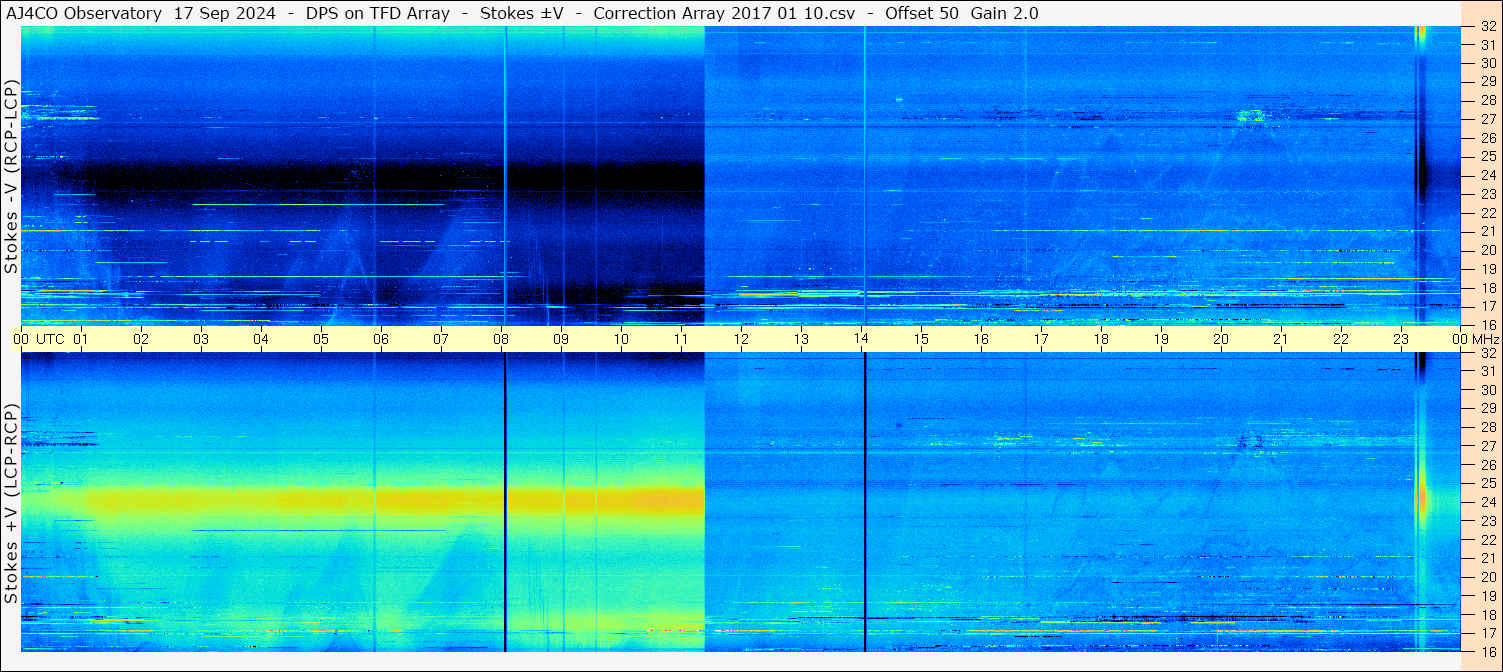Select the 05 hour mark on the UTC axis
This screenshot has height=672, width=1503.
pos(321,339)
